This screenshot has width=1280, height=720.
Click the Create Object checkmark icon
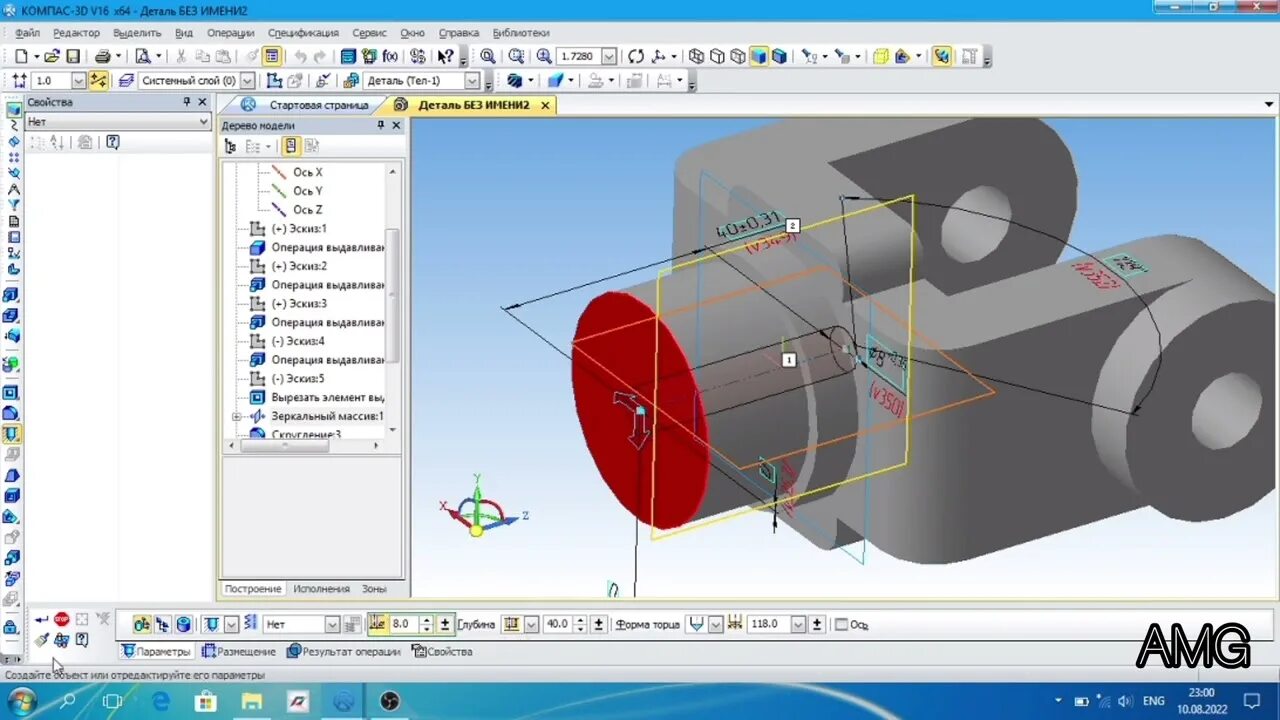(39, 618)
